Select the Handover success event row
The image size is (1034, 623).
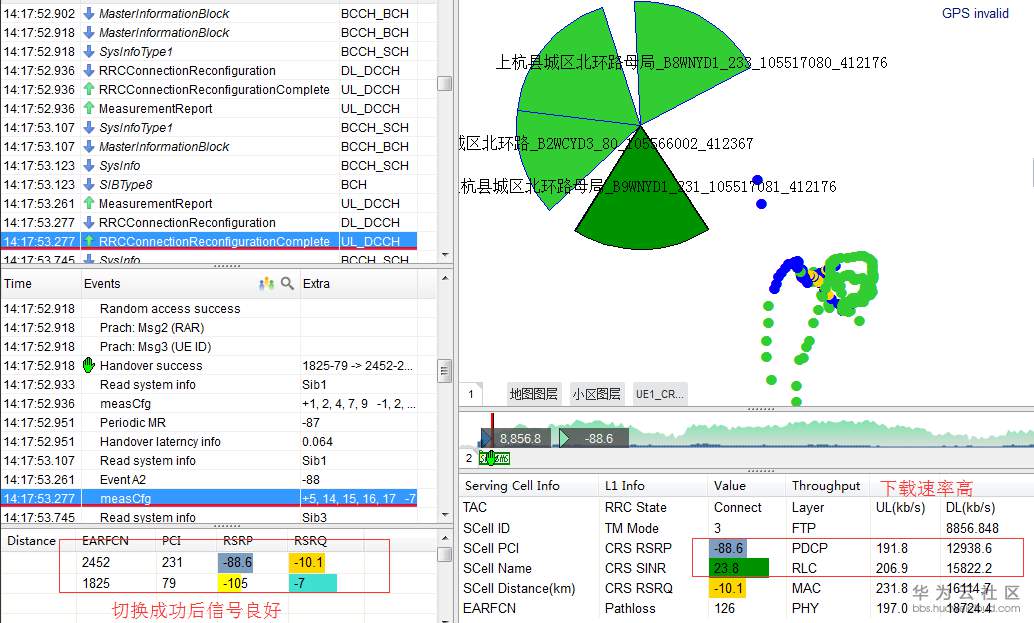(209, 365)
